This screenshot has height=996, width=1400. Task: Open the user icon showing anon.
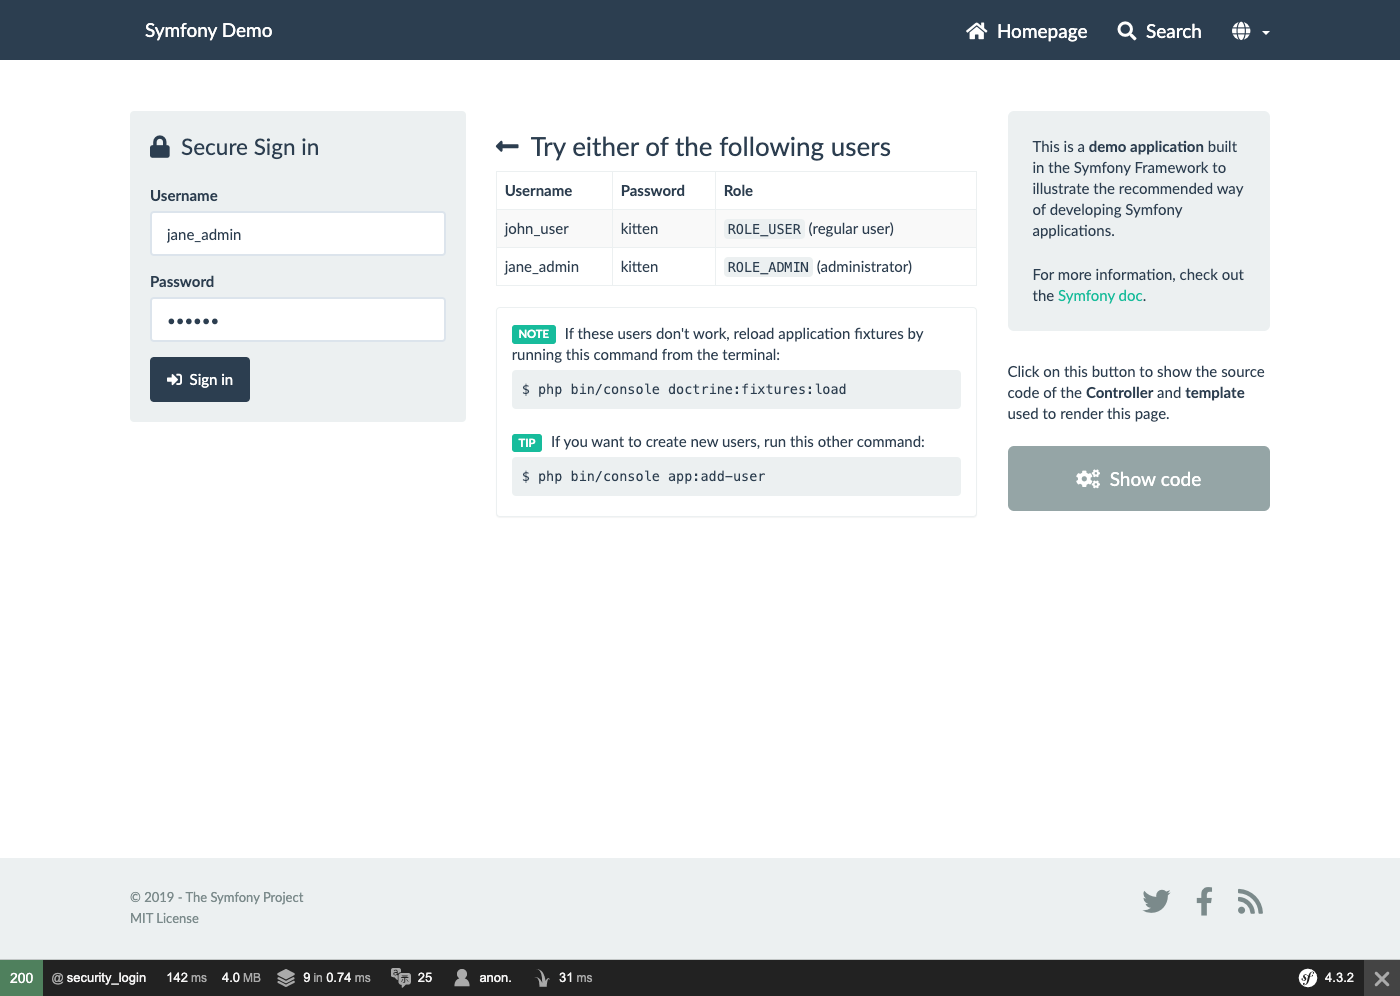pyautogui.click(x=462, y=978)
